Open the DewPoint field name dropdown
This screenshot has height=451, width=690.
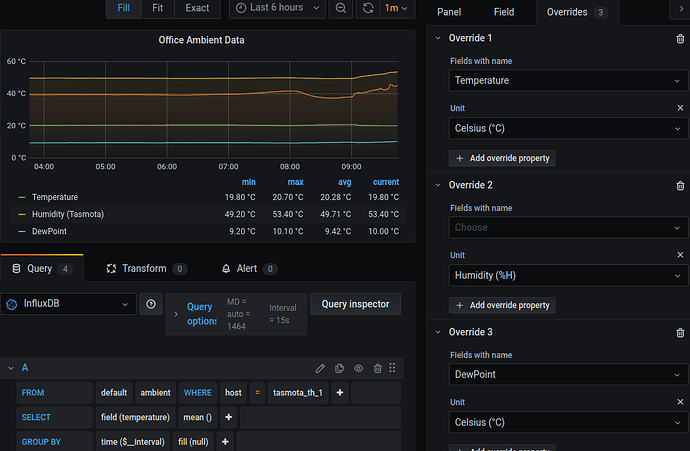[x=568, y=374]
